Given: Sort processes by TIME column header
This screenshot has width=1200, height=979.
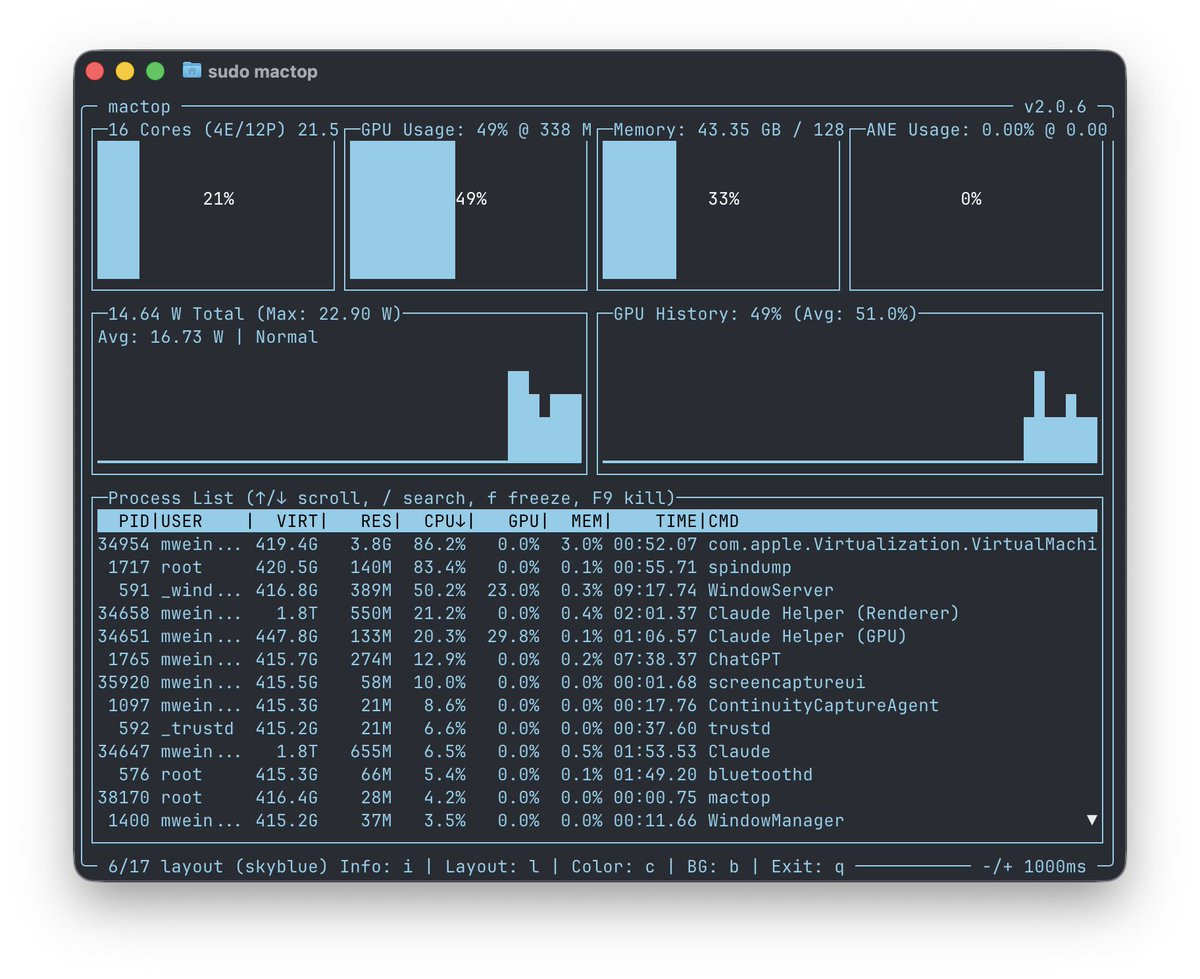Looking at the screenshot, I should 677,521.
